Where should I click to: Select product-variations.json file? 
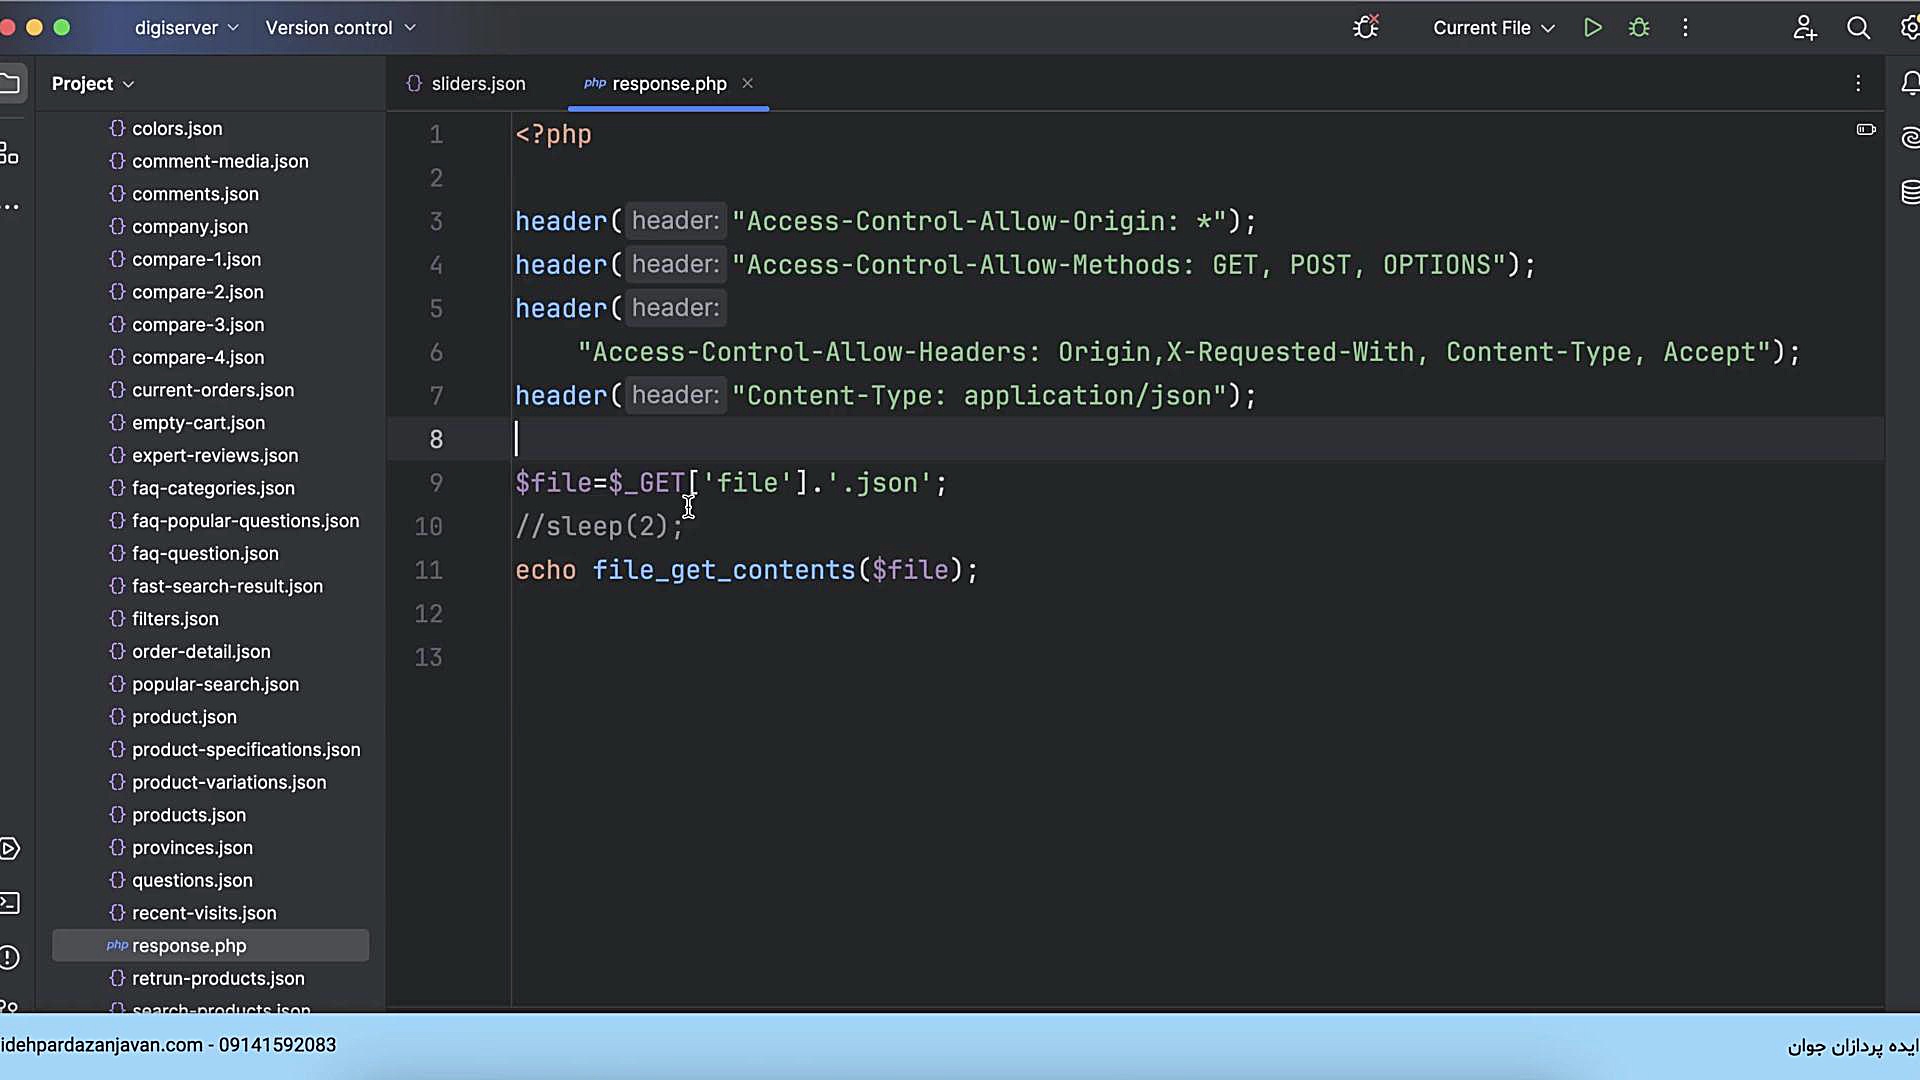[229, 783]
